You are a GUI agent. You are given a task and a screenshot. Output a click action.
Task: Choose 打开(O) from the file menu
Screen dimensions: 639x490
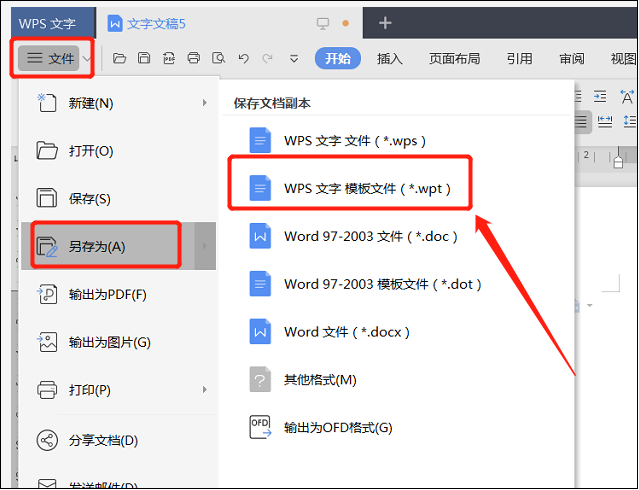click(118, 151)
